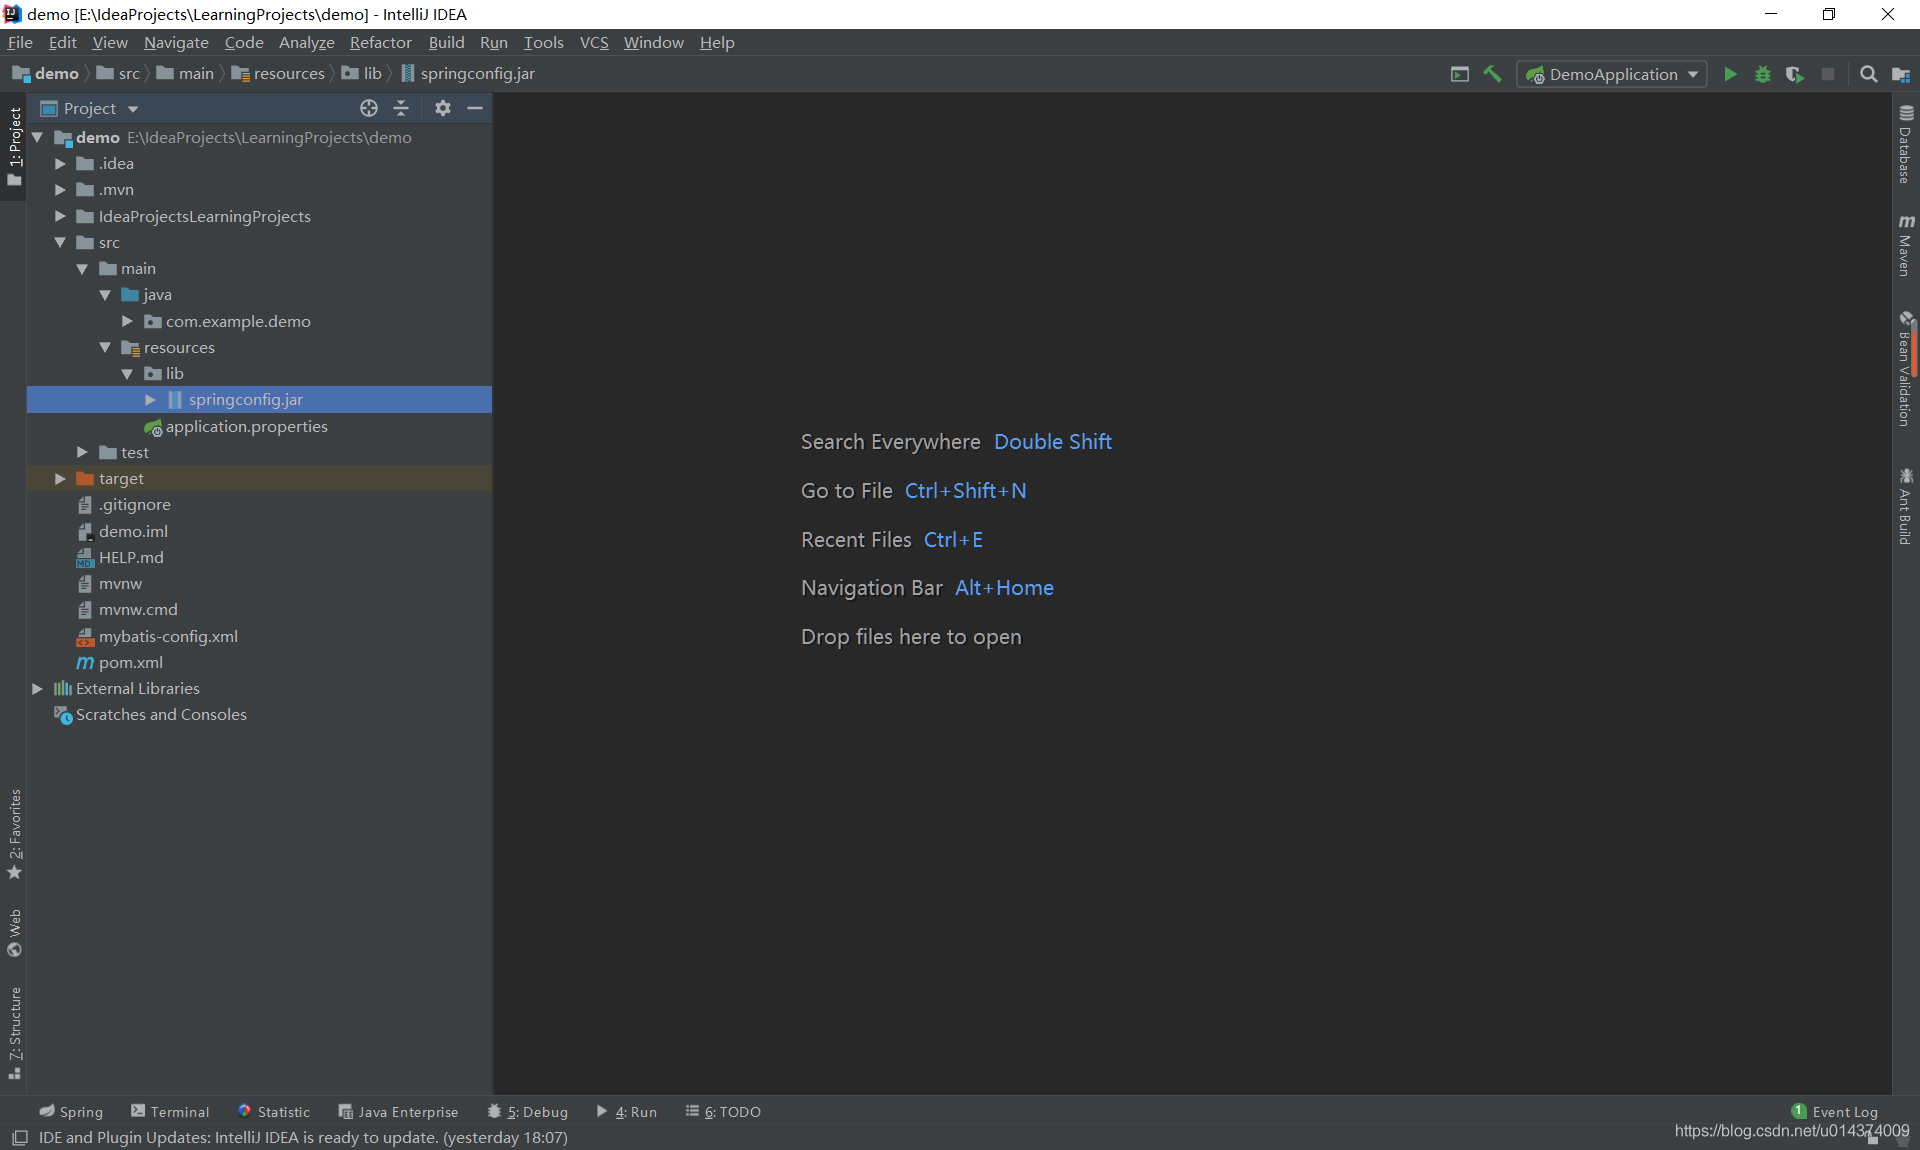This screenshot has height=1150, width=1920.
Task: Expand External Libraries node
Action: [37, 688]
